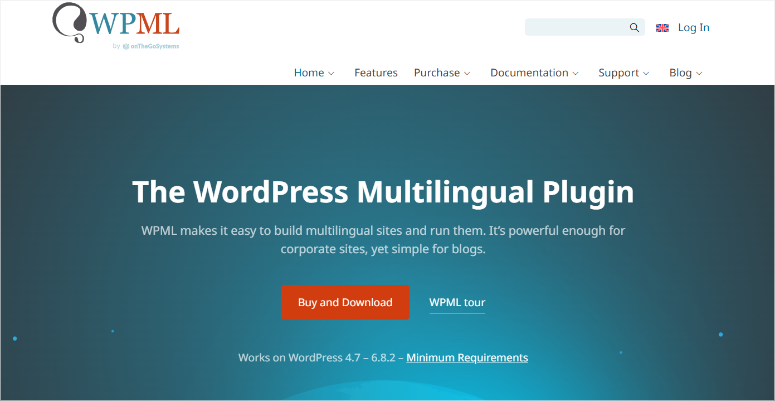Click the Log In link

click(693, 28)
